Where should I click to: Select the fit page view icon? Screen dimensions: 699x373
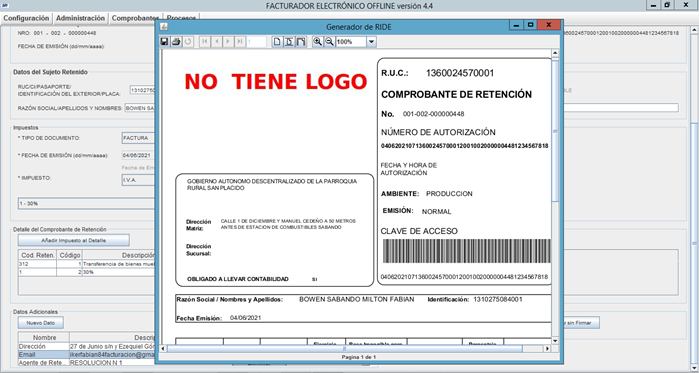pyautogui.click(x=289, y=42)
